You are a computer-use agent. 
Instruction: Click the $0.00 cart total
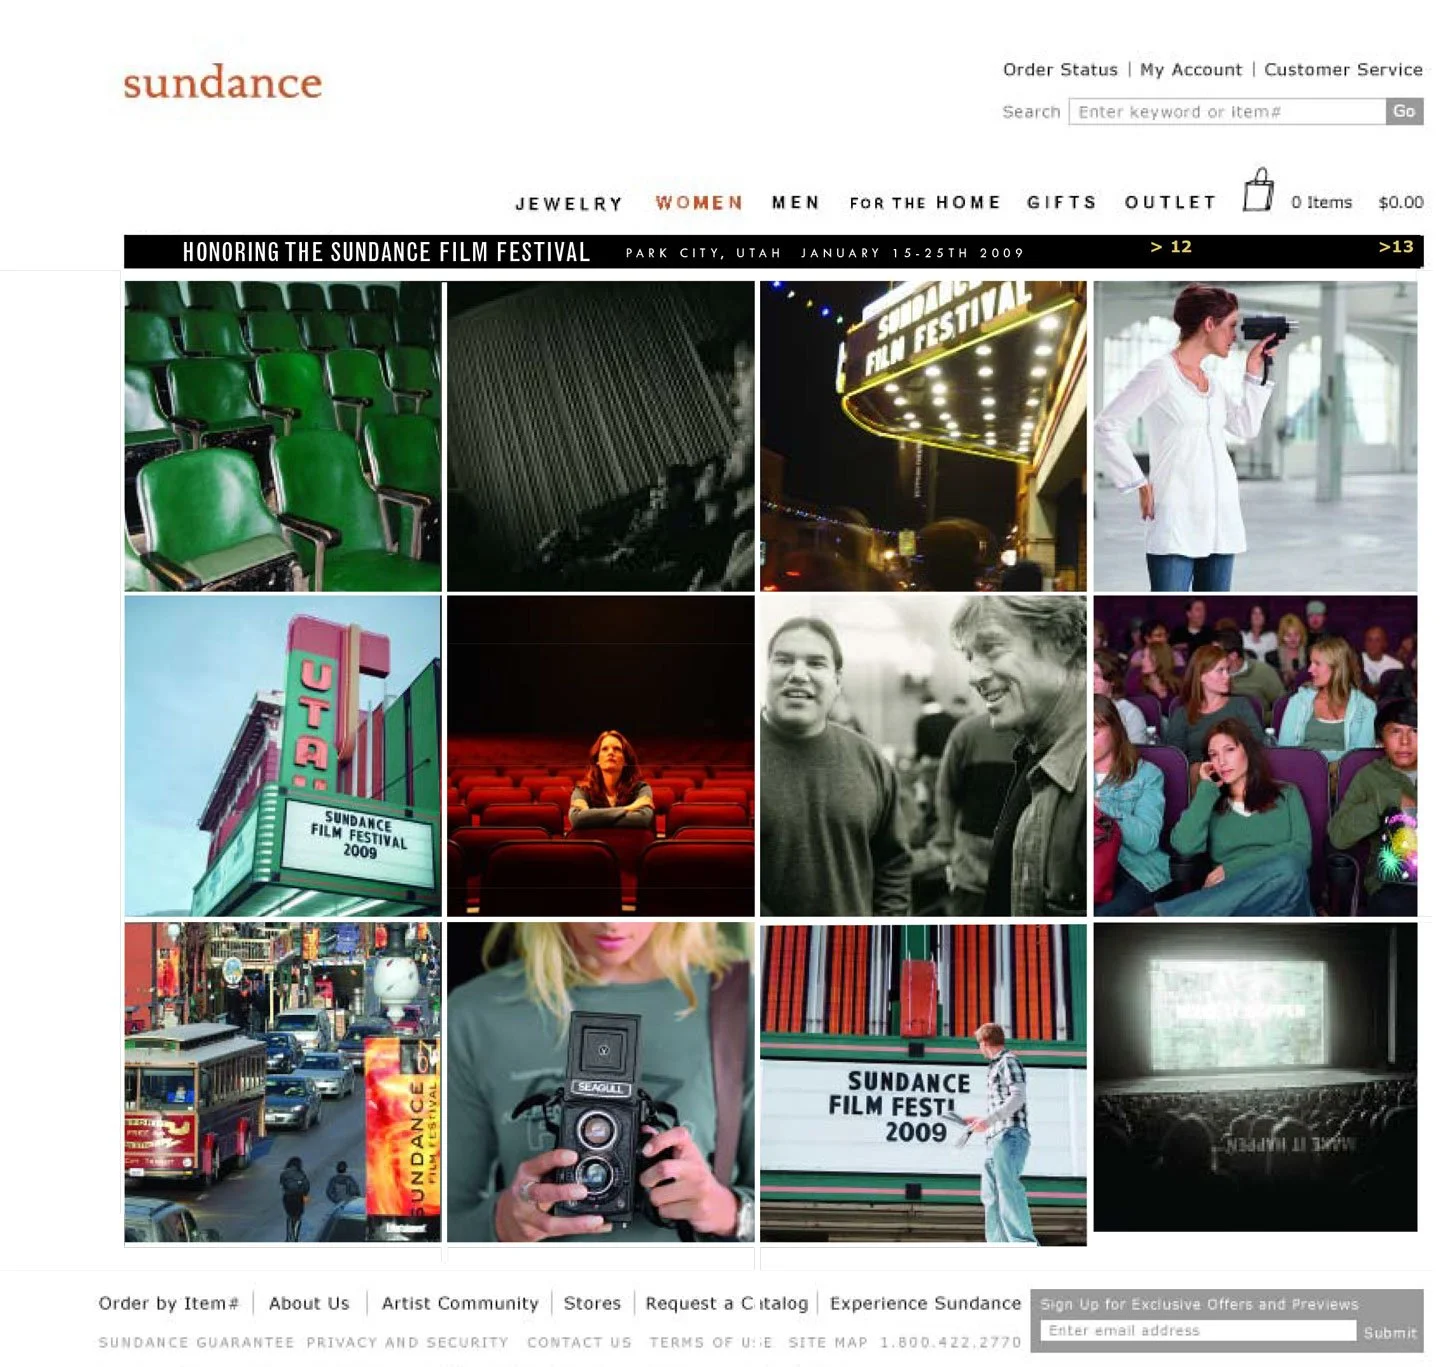point(1400,203)
